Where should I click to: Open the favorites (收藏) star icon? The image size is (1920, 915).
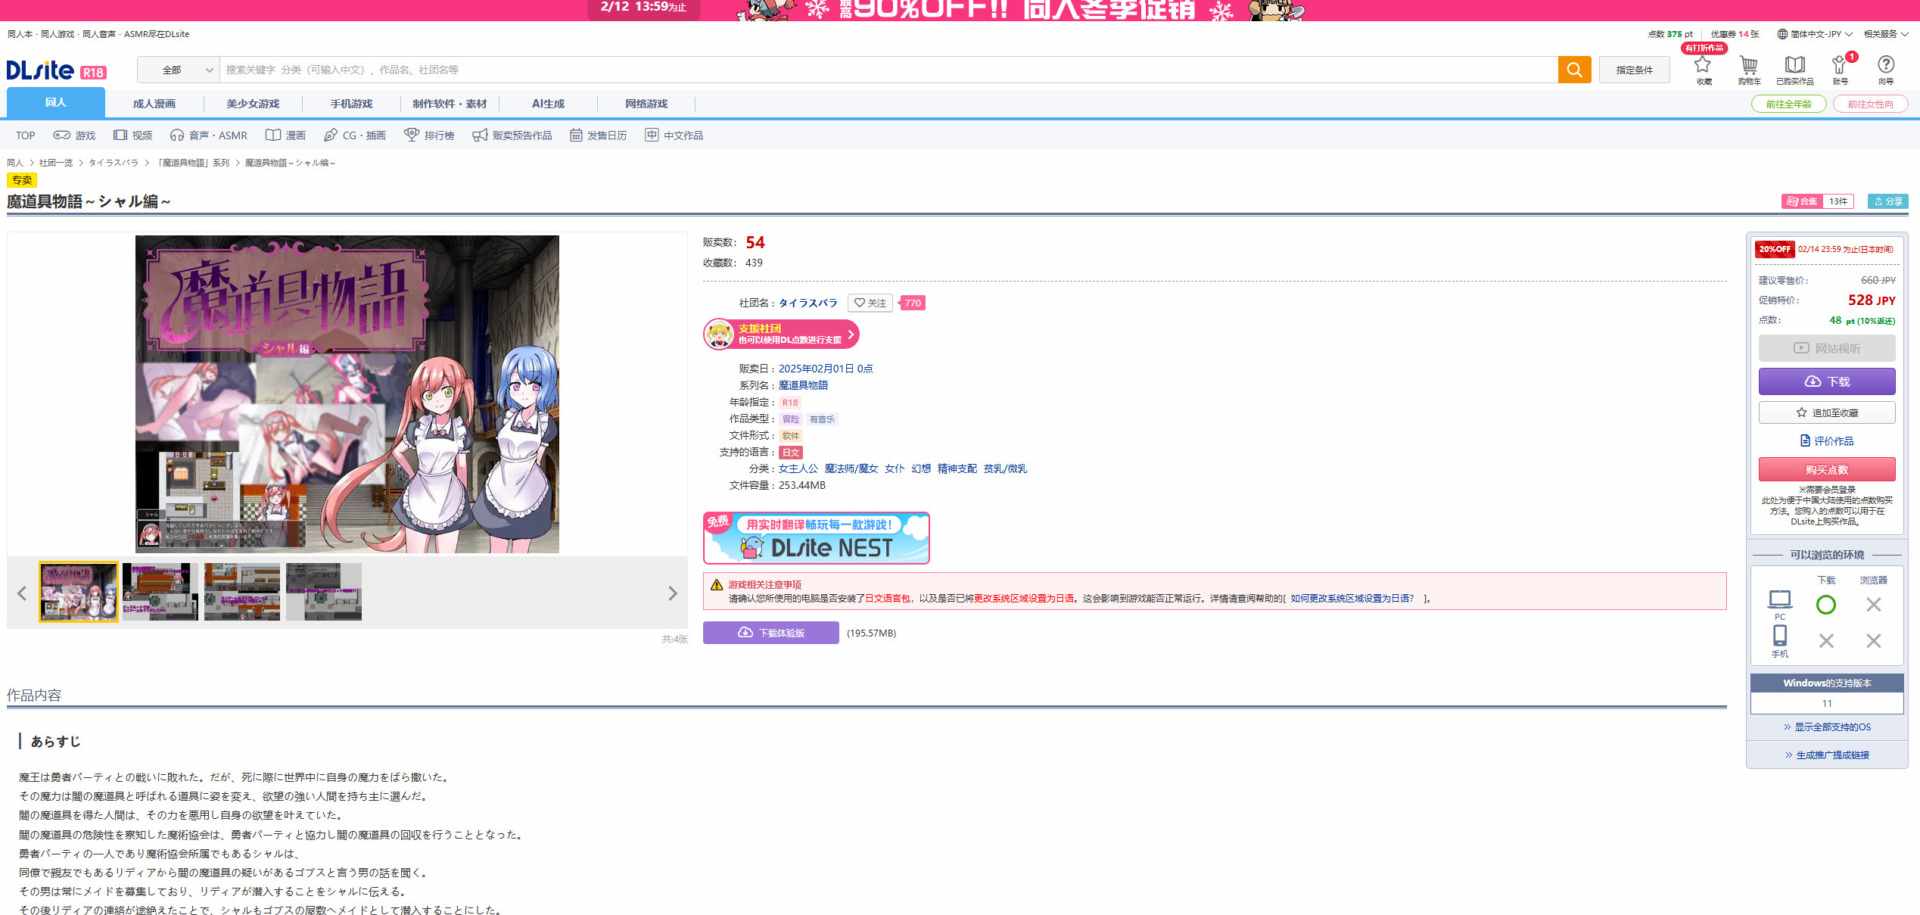pos(1703,69)
